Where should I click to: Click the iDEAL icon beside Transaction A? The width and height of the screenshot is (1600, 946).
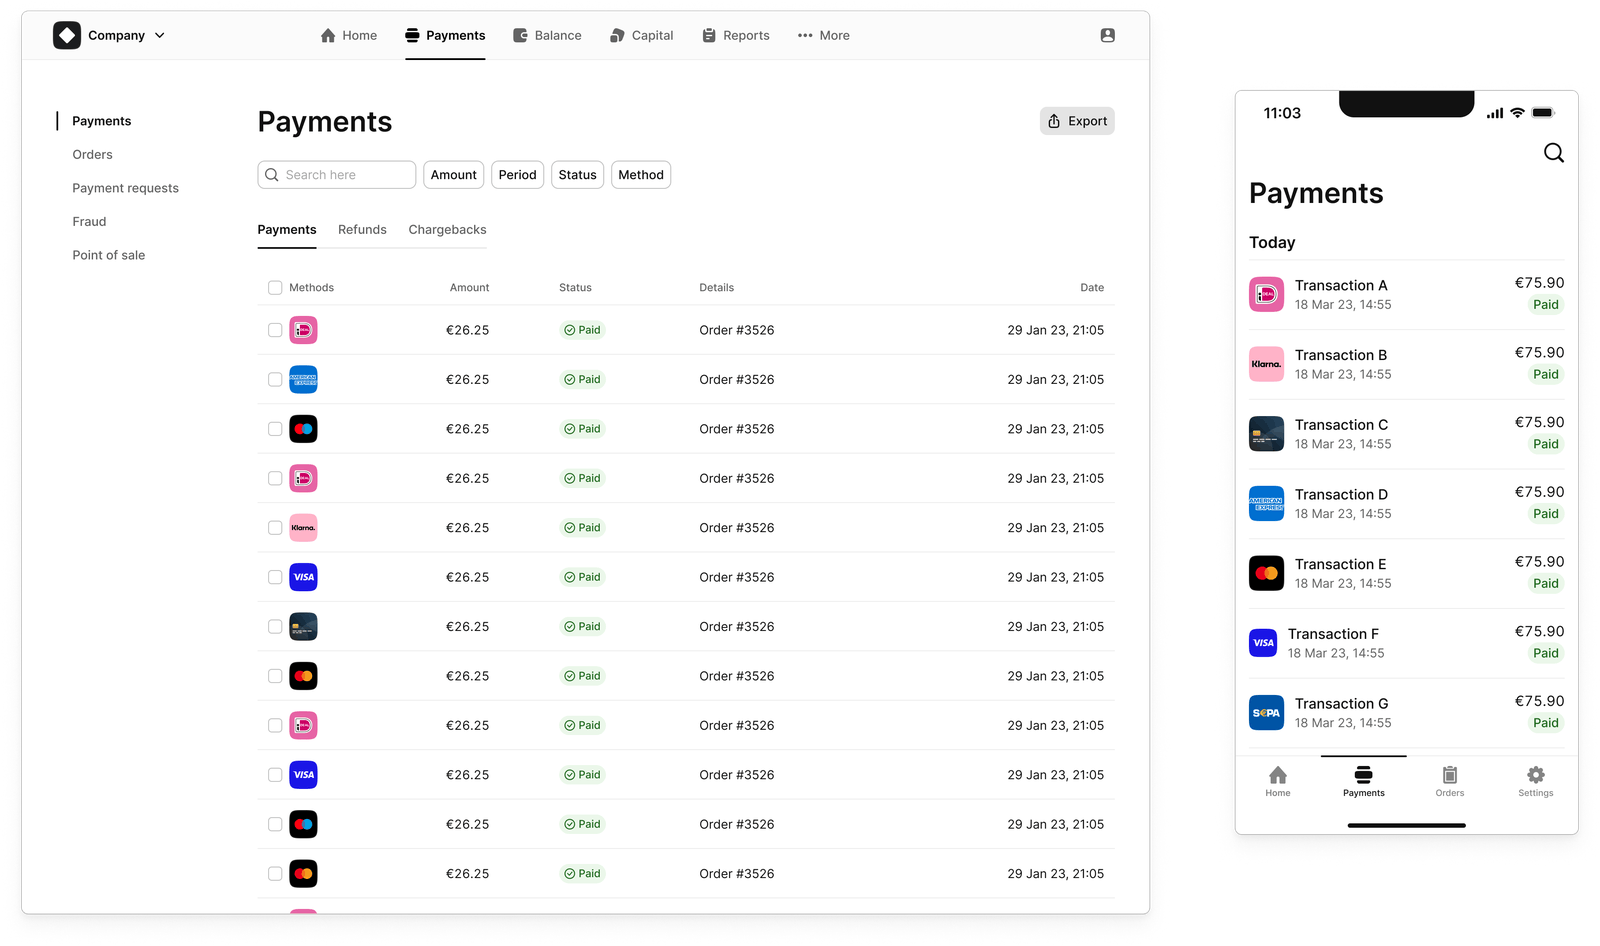1266,295
